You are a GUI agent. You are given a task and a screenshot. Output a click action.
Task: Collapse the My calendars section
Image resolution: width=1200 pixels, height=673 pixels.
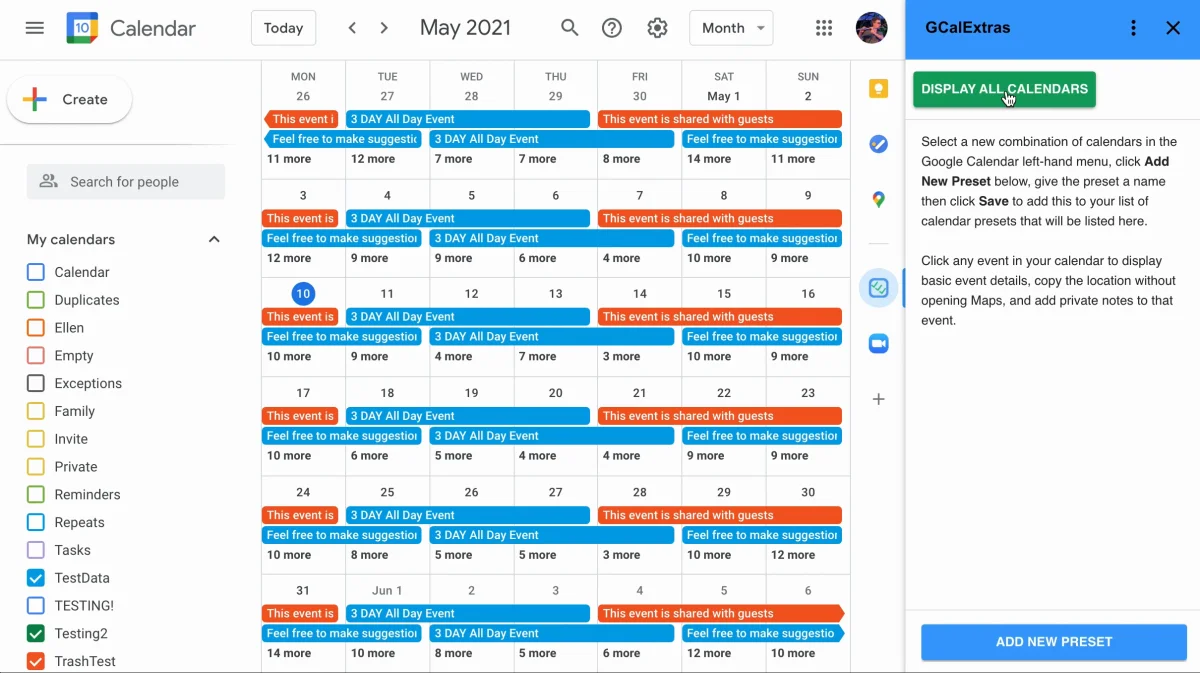(x=213, y=239)
